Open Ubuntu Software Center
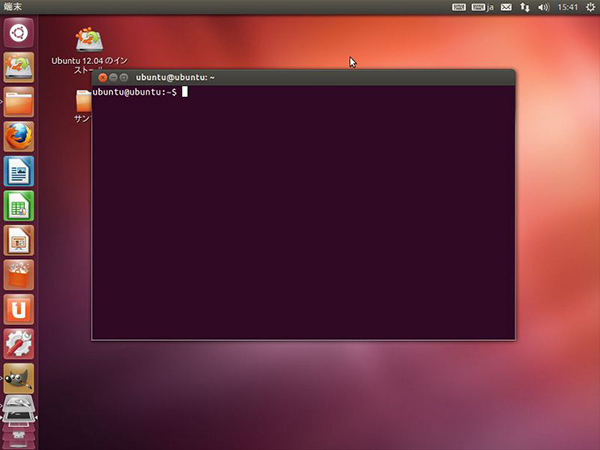 (19, 275)
